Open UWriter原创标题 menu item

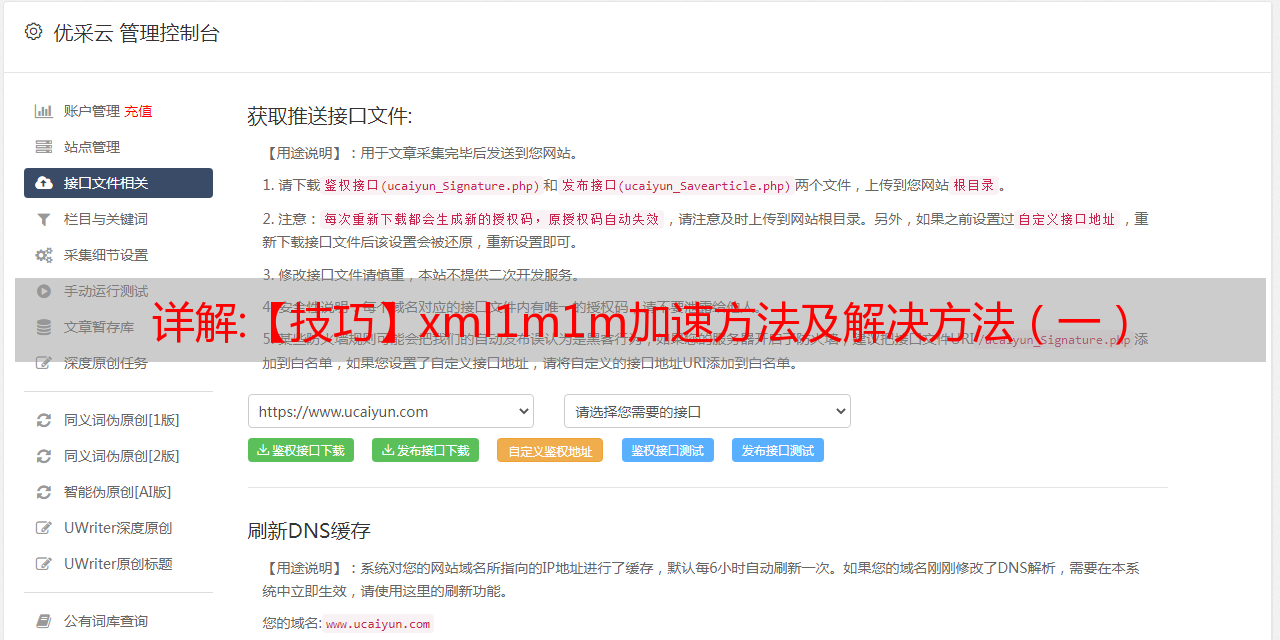(x=118, y=564)
